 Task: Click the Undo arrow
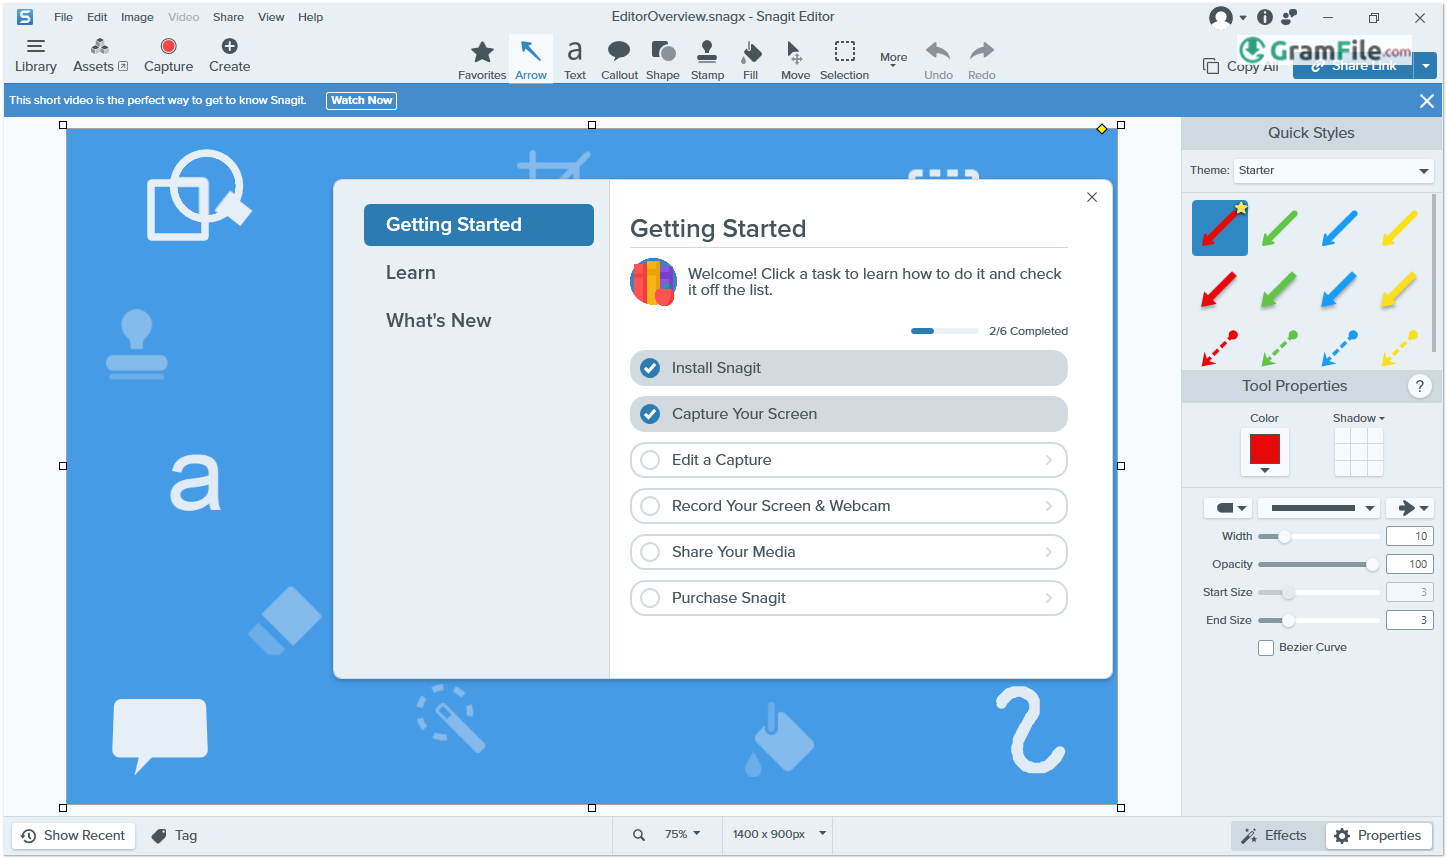click(x=938, y=60)
